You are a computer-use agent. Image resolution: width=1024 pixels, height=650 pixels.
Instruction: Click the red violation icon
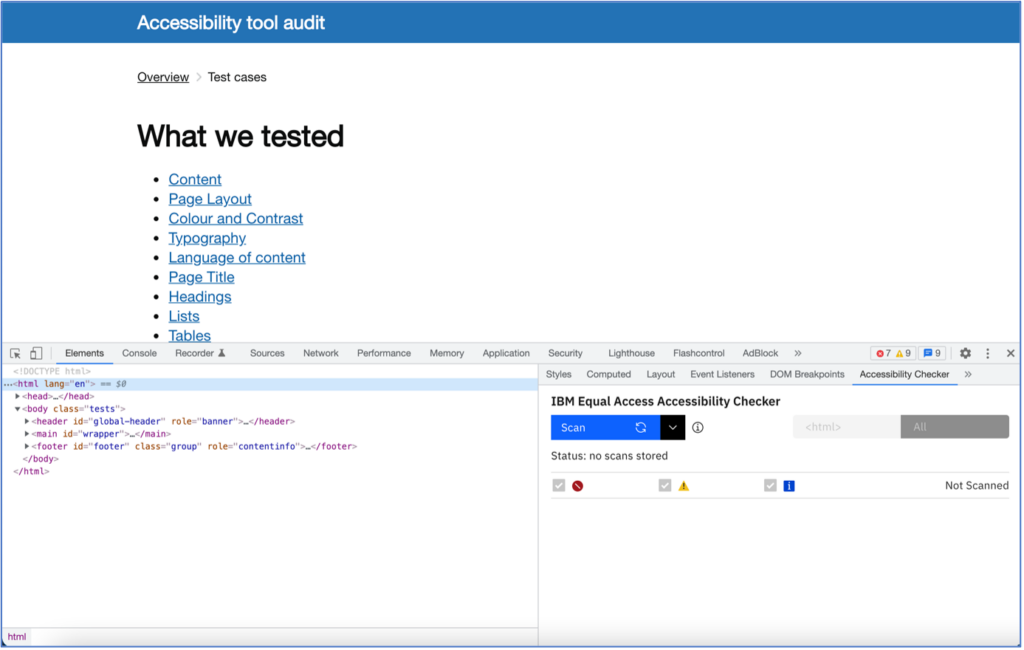click(x=577, y=486)
